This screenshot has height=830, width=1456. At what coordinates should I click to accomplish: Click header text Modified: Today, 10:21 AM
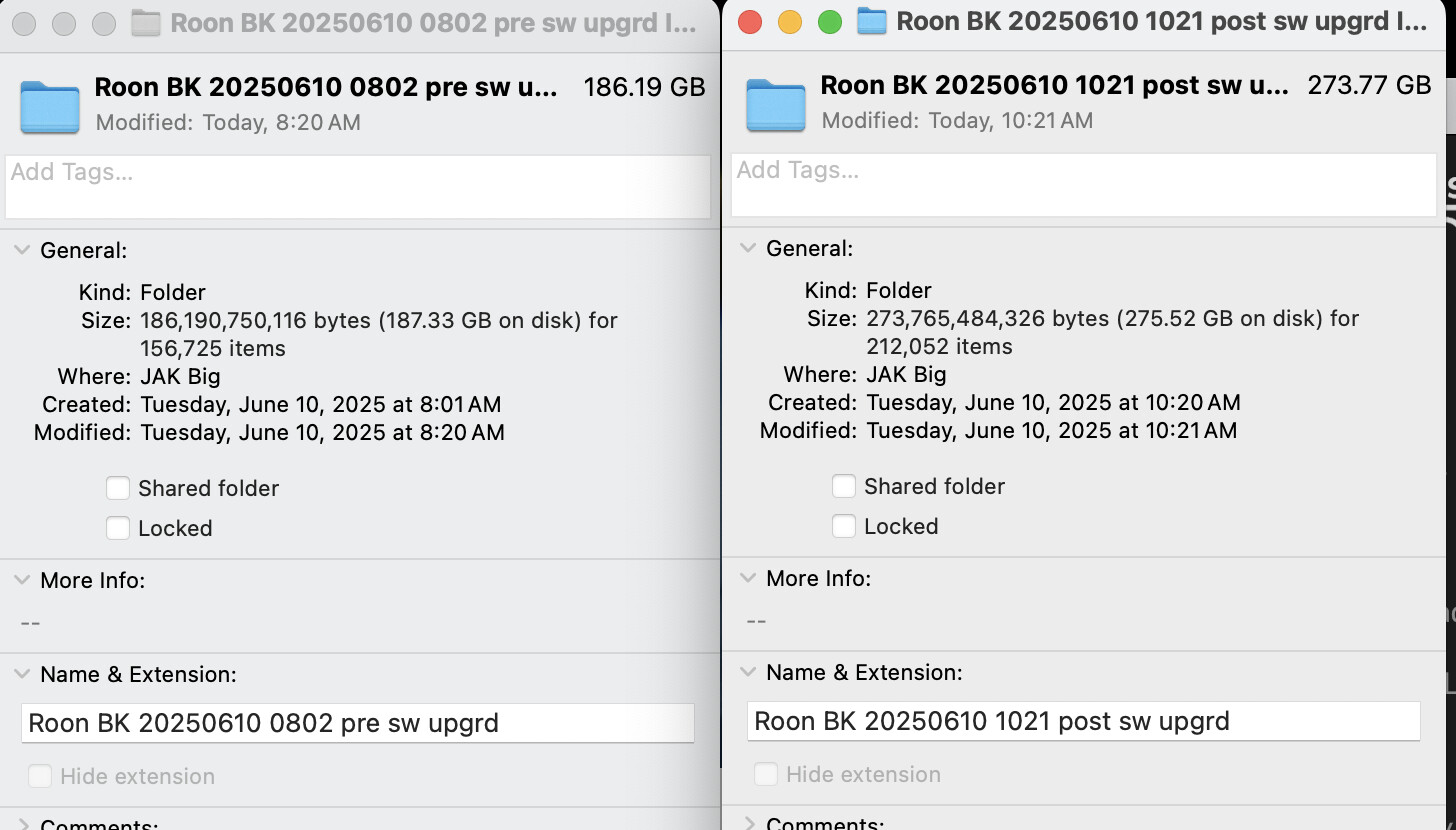[x=957, y=121]
